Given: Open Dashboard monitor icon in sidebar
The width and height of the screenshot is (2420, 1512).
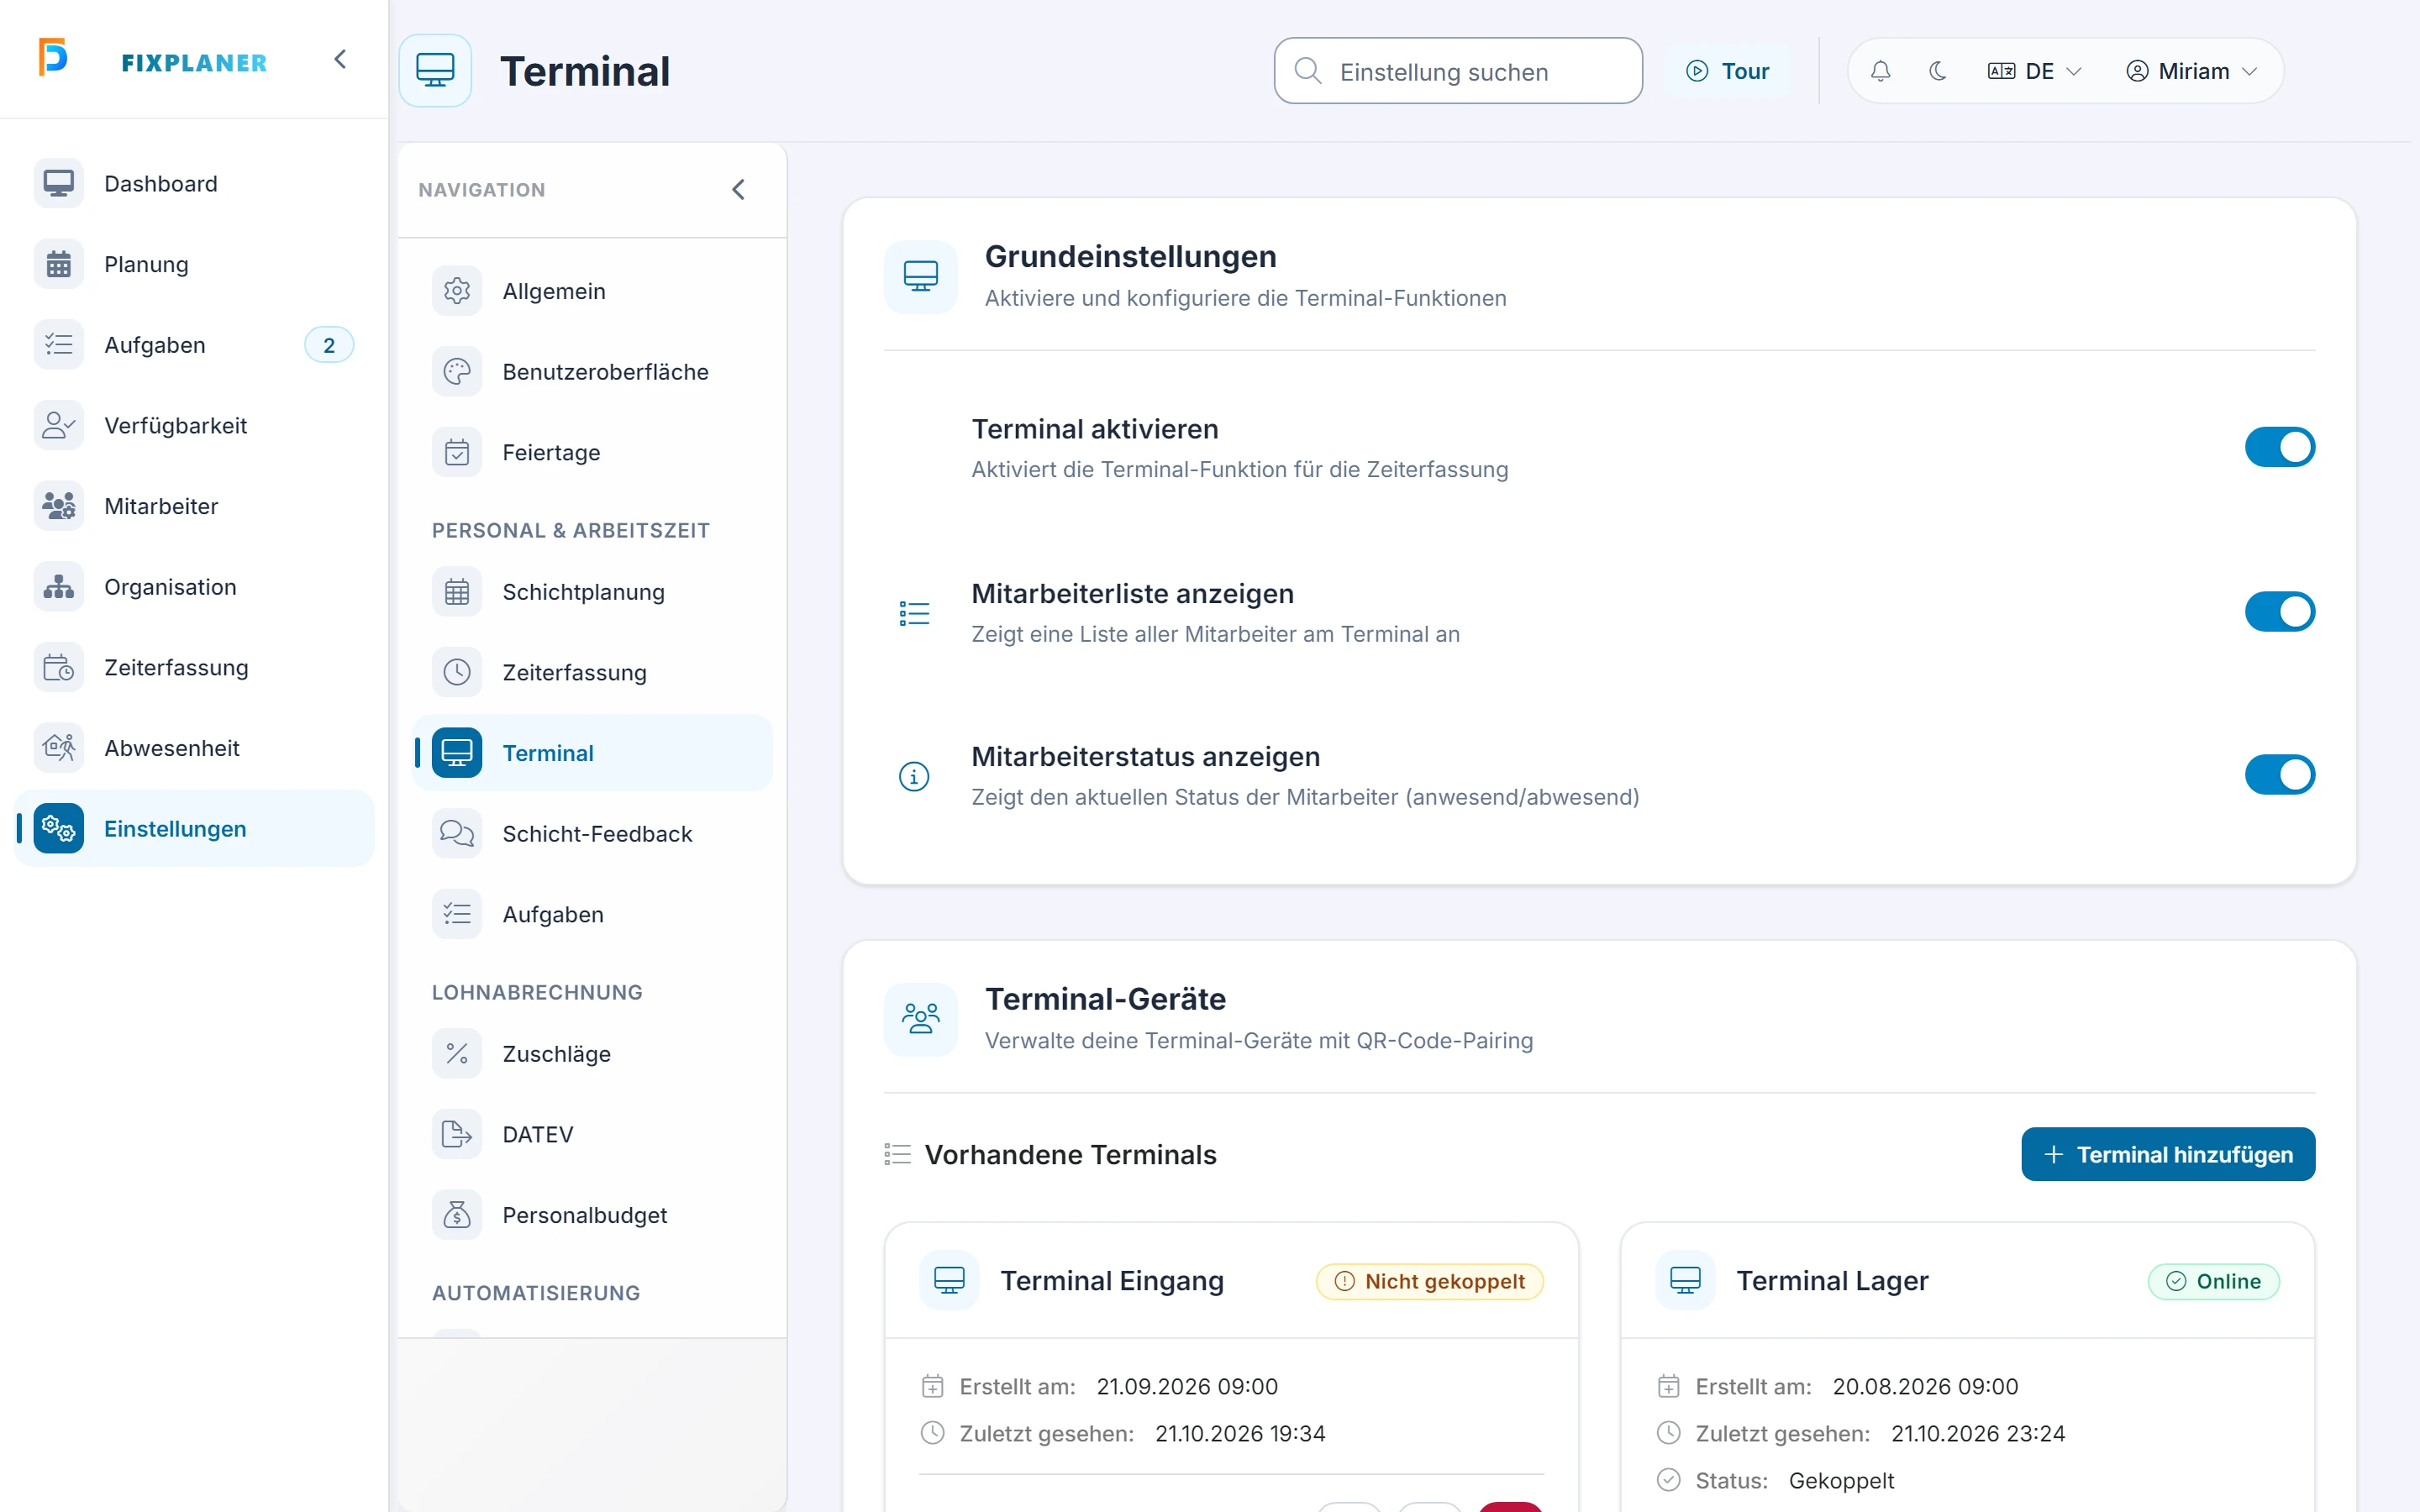Looking at the screenshot, I should point(59,184).
